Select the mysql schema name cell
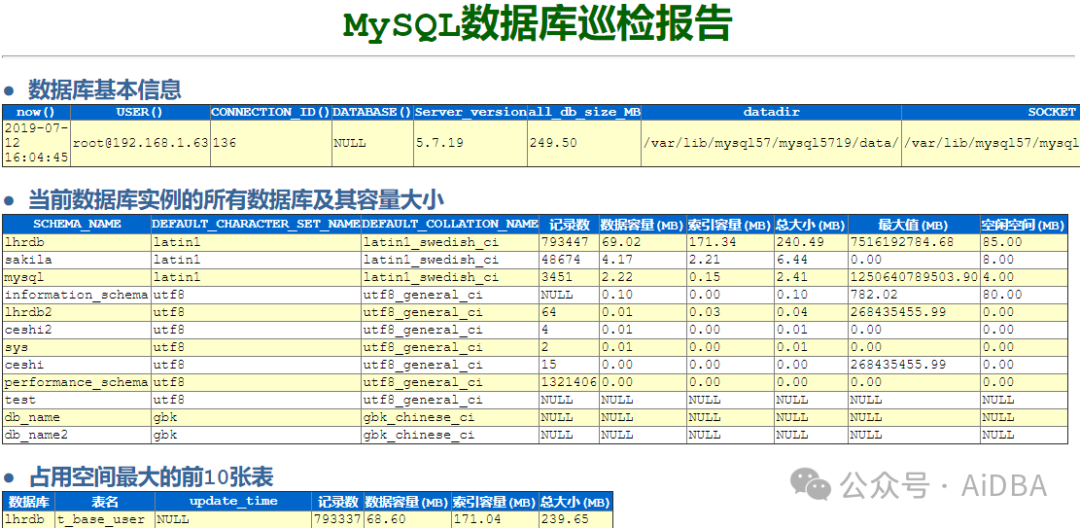Screen dimensions: 1080x528 77,277
